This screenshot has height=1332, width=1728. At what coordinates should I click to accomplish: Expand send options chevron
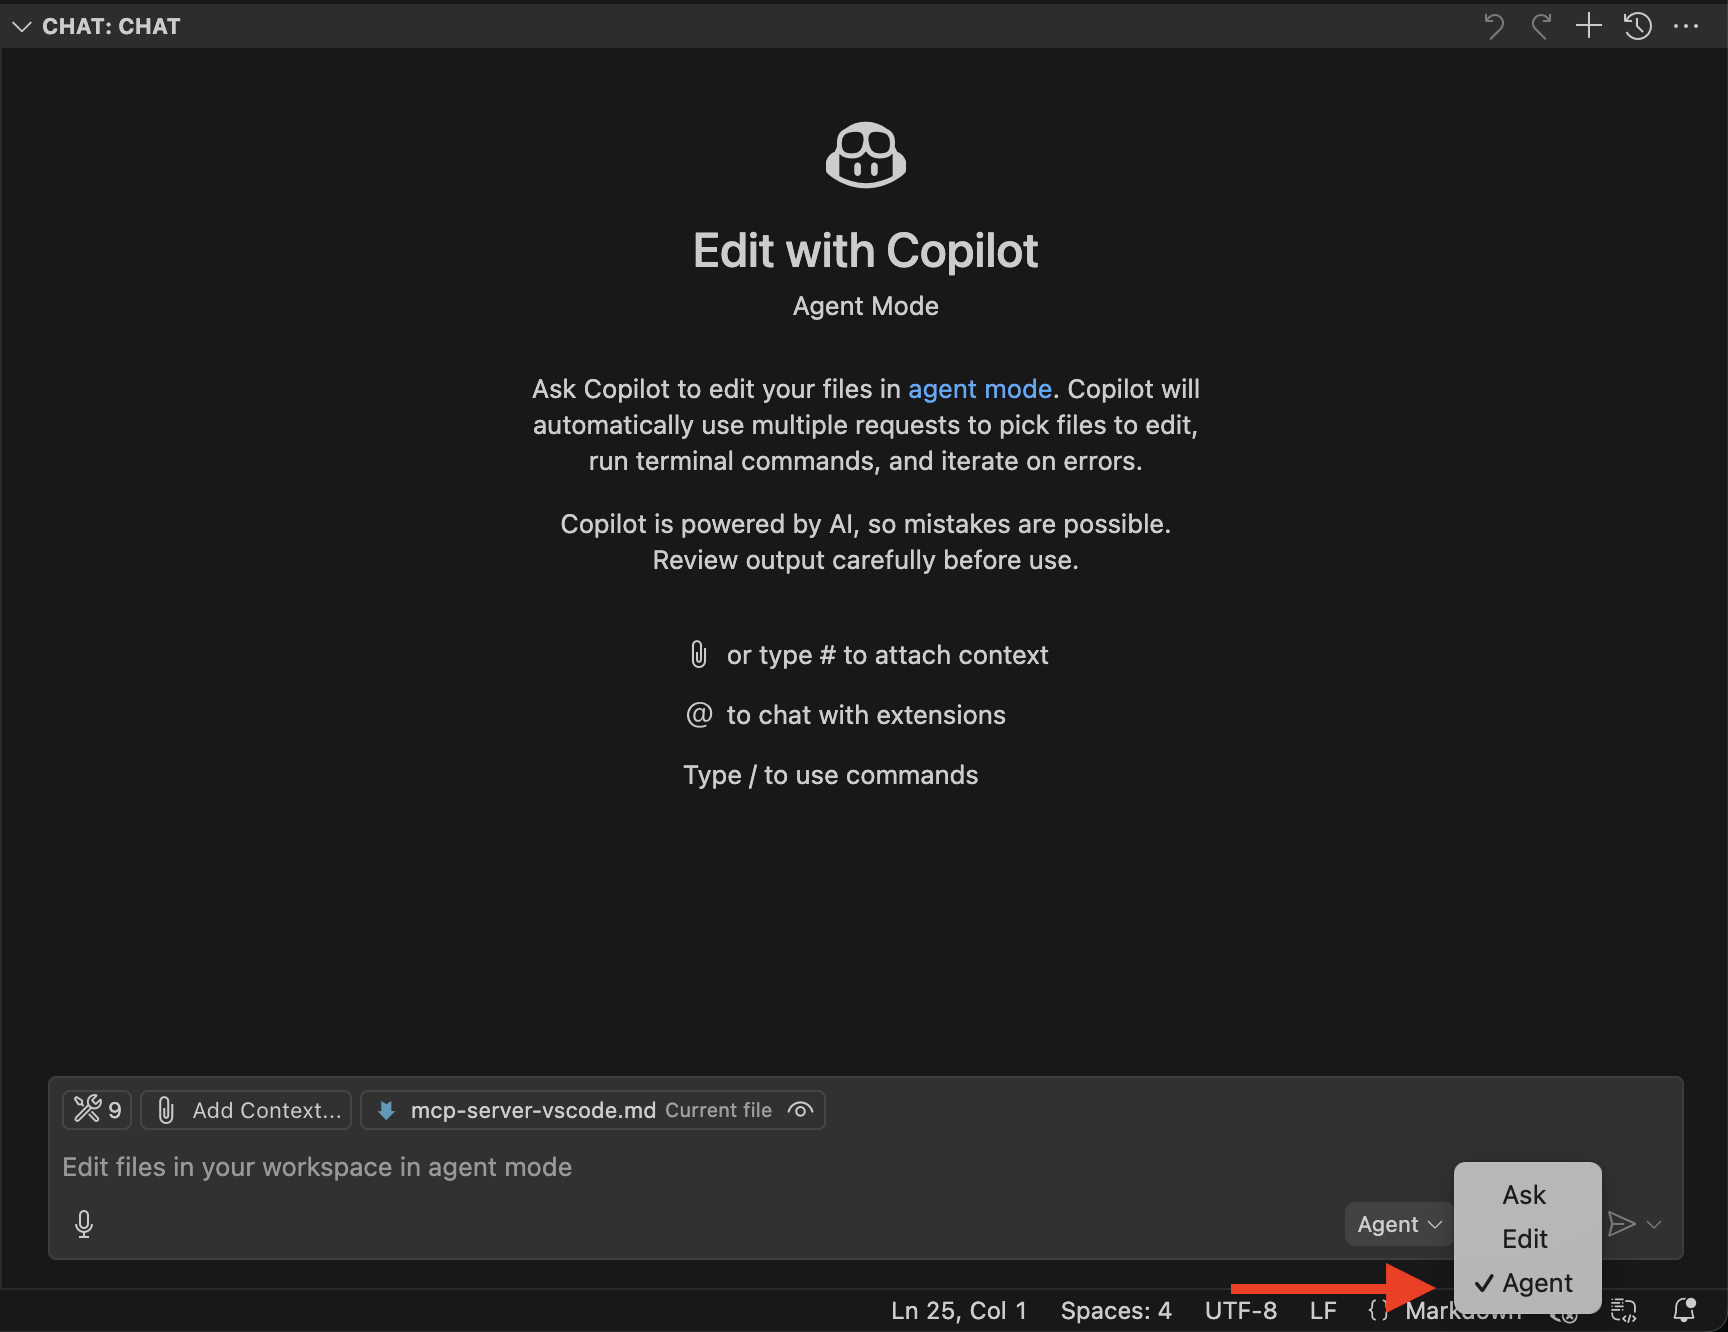coord(1654,1224)
